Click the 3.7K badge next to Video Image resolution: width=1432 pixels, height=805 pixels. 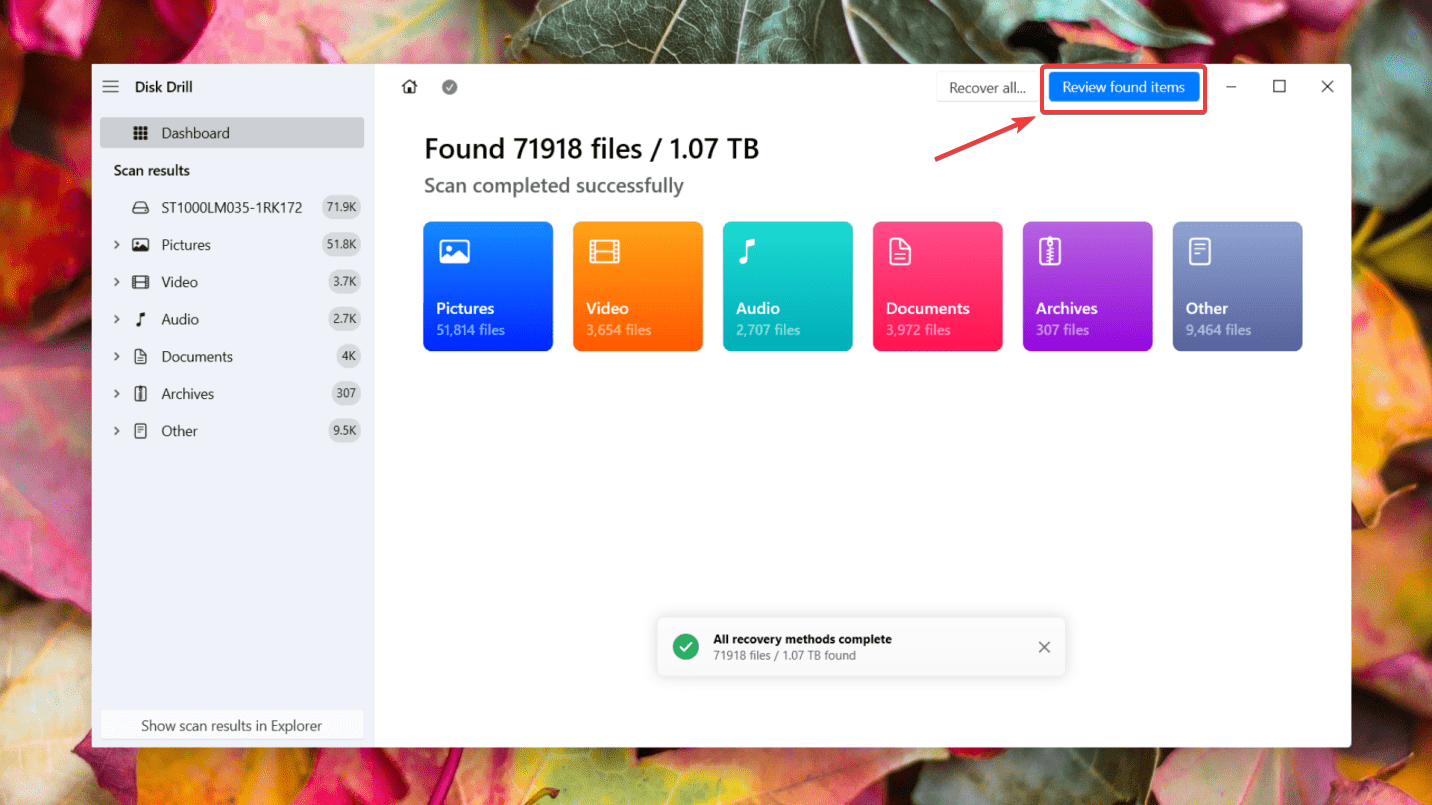point(344,282)
